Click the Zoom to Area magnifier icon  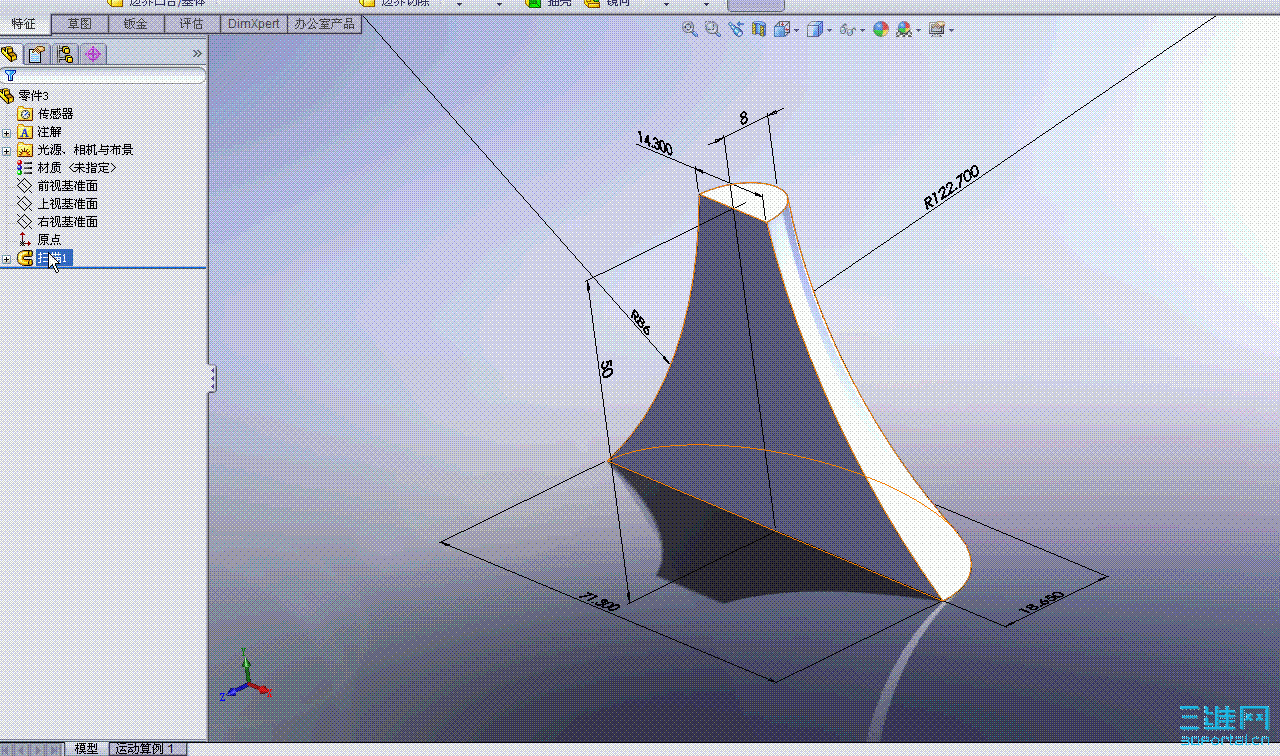coord(712,30)
